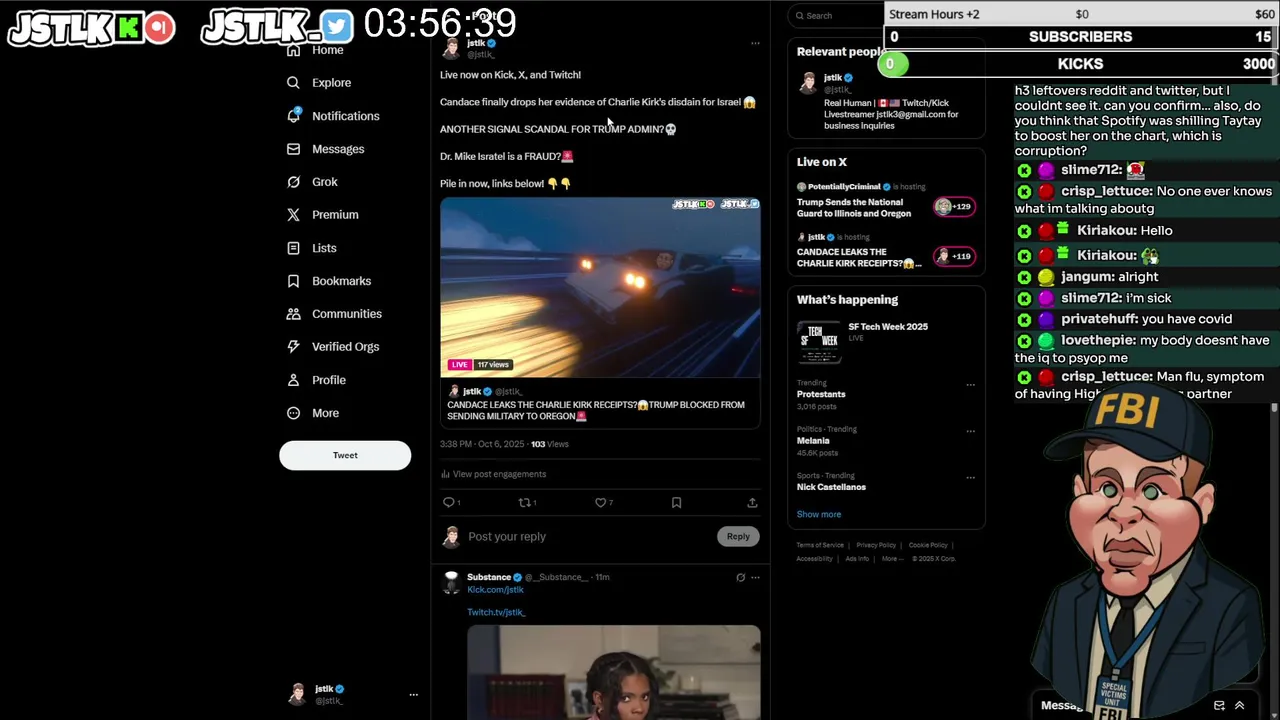Open the live stream video thumbnail
Screen dimensions: 1280x720
(600, 287)
